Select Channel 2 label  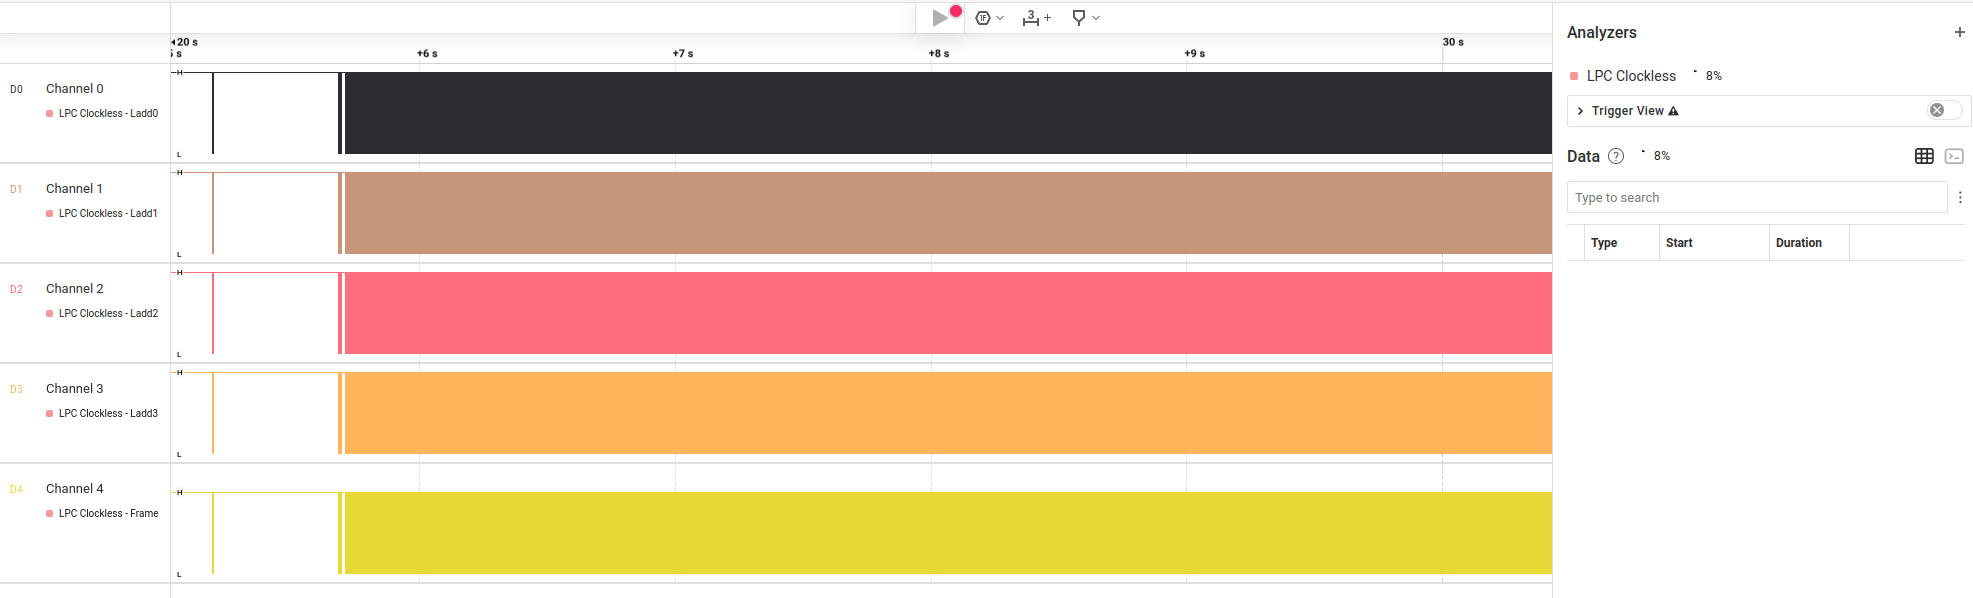[x=75, y=289]
